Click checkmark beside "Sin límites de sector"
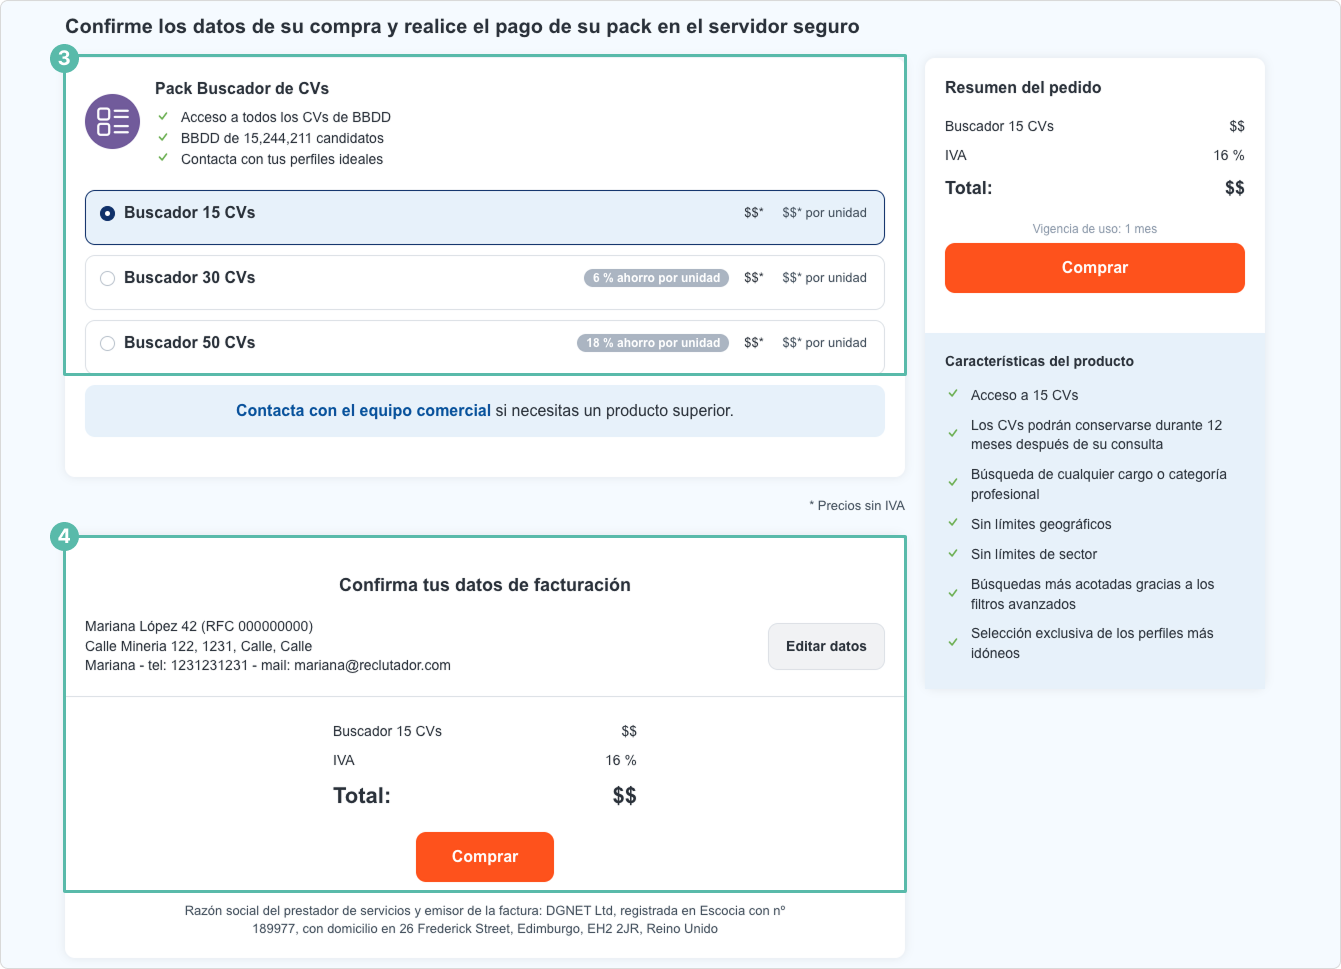 click(952, 554)
